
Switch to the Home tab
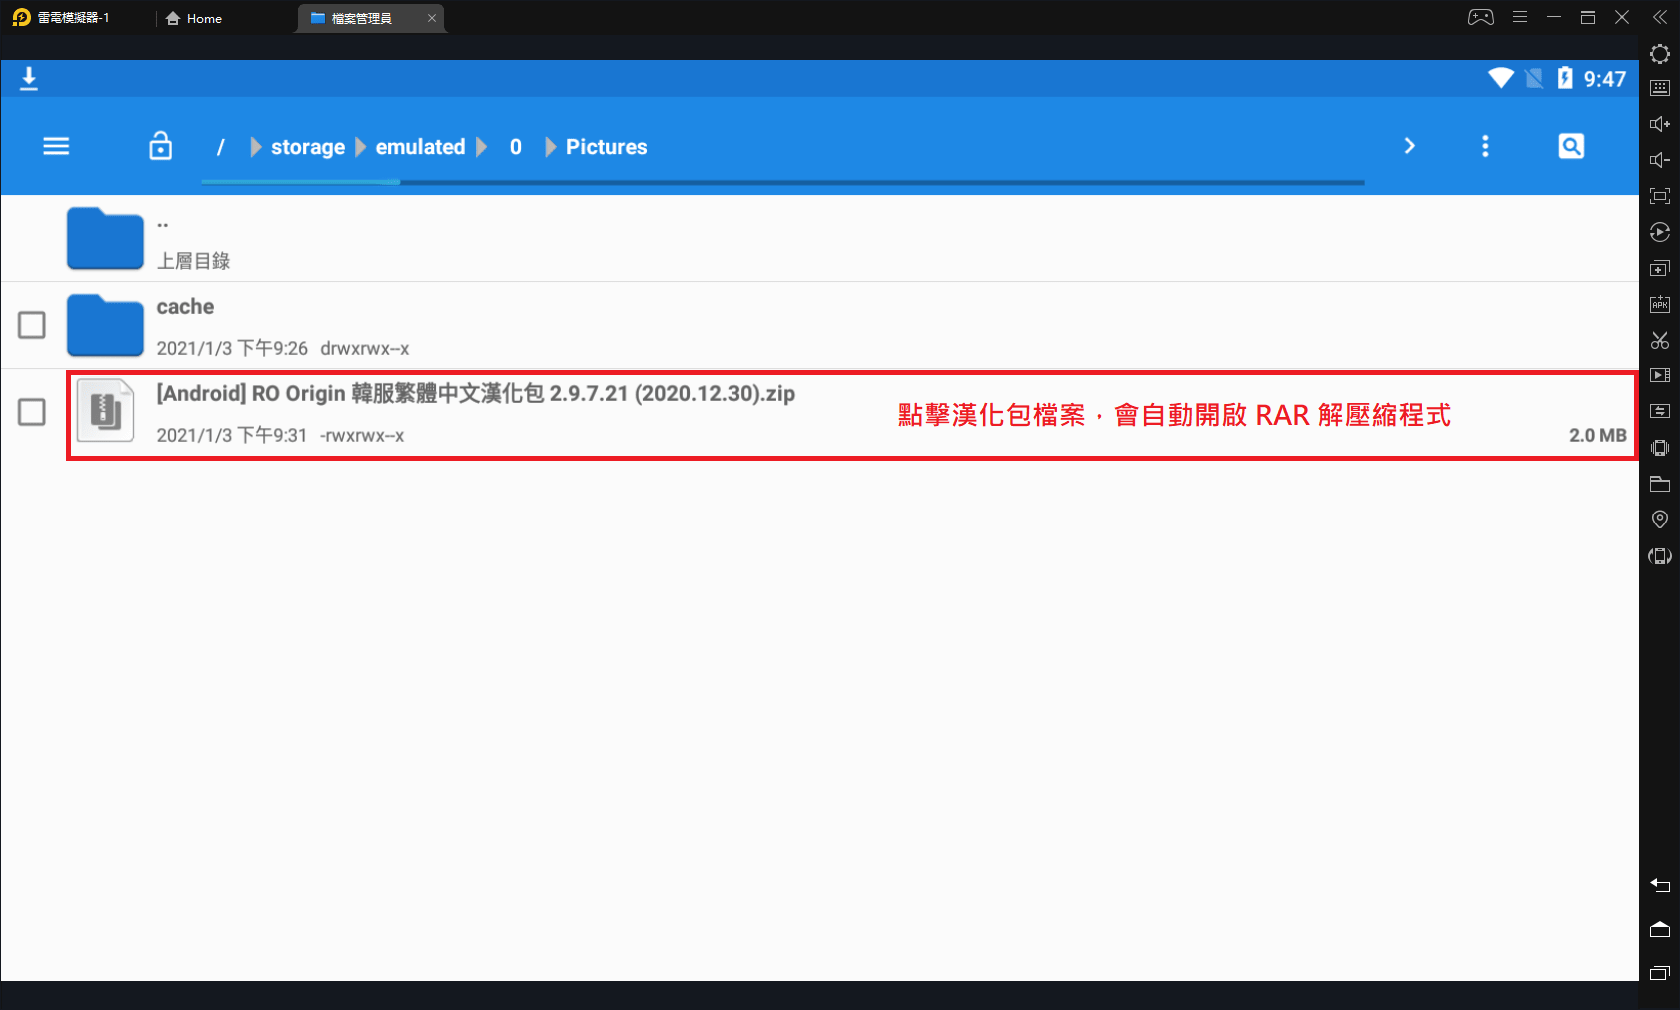(194, 18)
